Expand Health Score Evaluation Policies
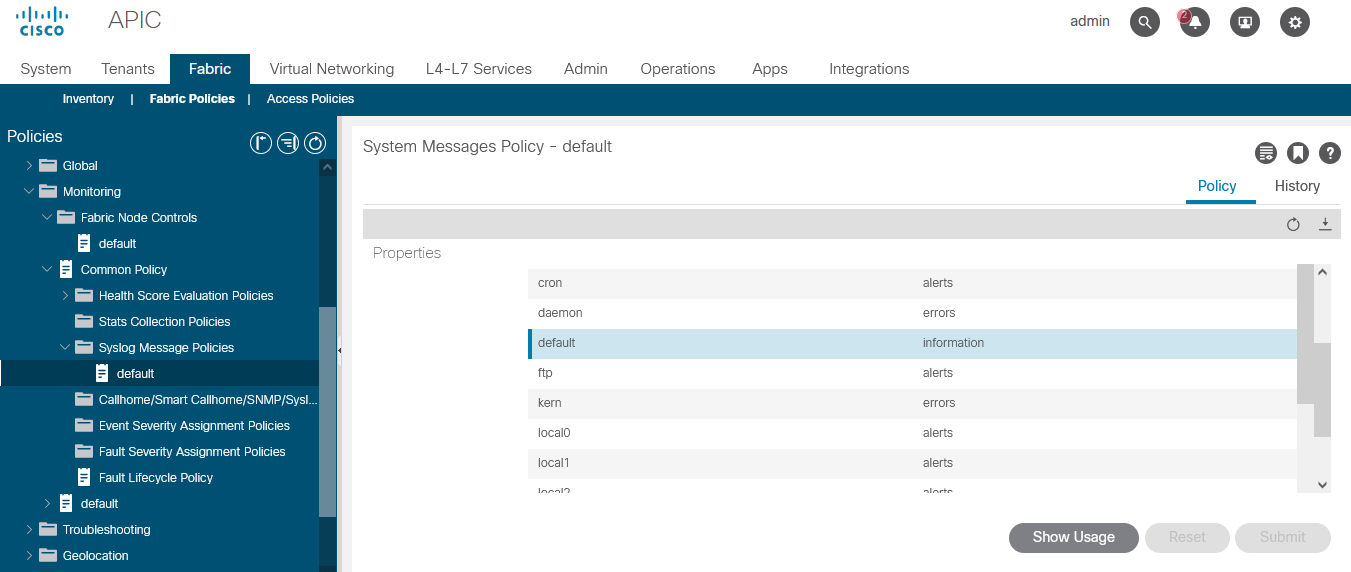1351x572 pixels. [x=65, y=296]
